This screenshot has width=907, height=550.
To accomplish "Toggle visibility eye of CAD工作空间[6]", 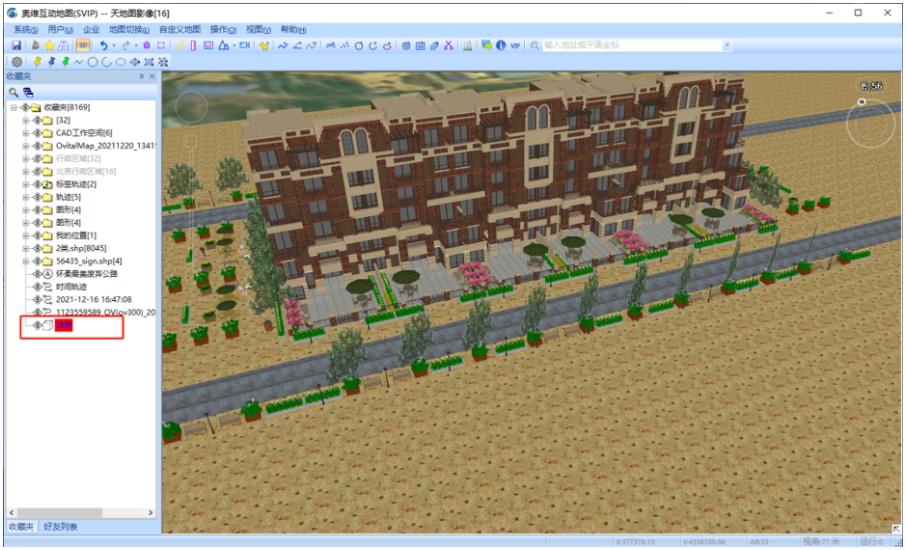I will 36,132.
